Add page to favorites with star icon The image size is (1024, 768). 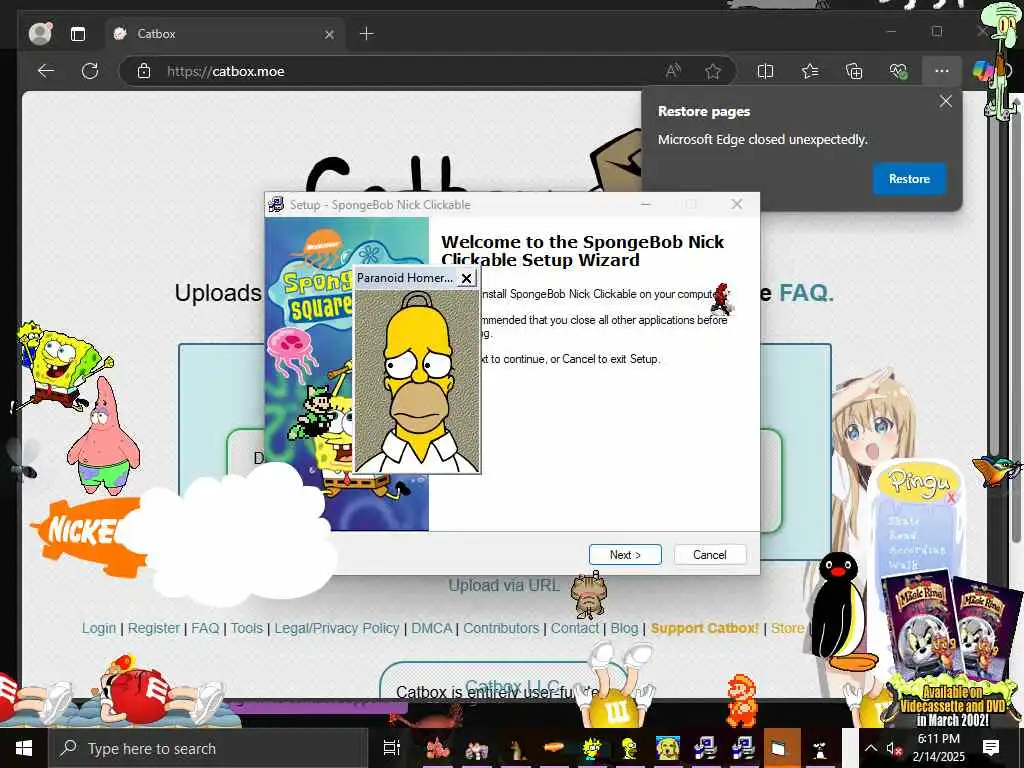[712, 71]
